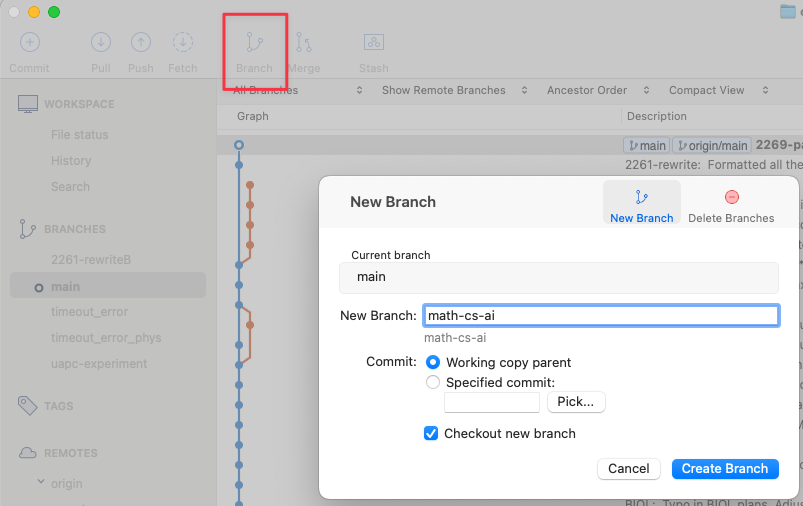803x506 pixels.
Task: Click the Cancel button
Action: [x=628, y=468]
